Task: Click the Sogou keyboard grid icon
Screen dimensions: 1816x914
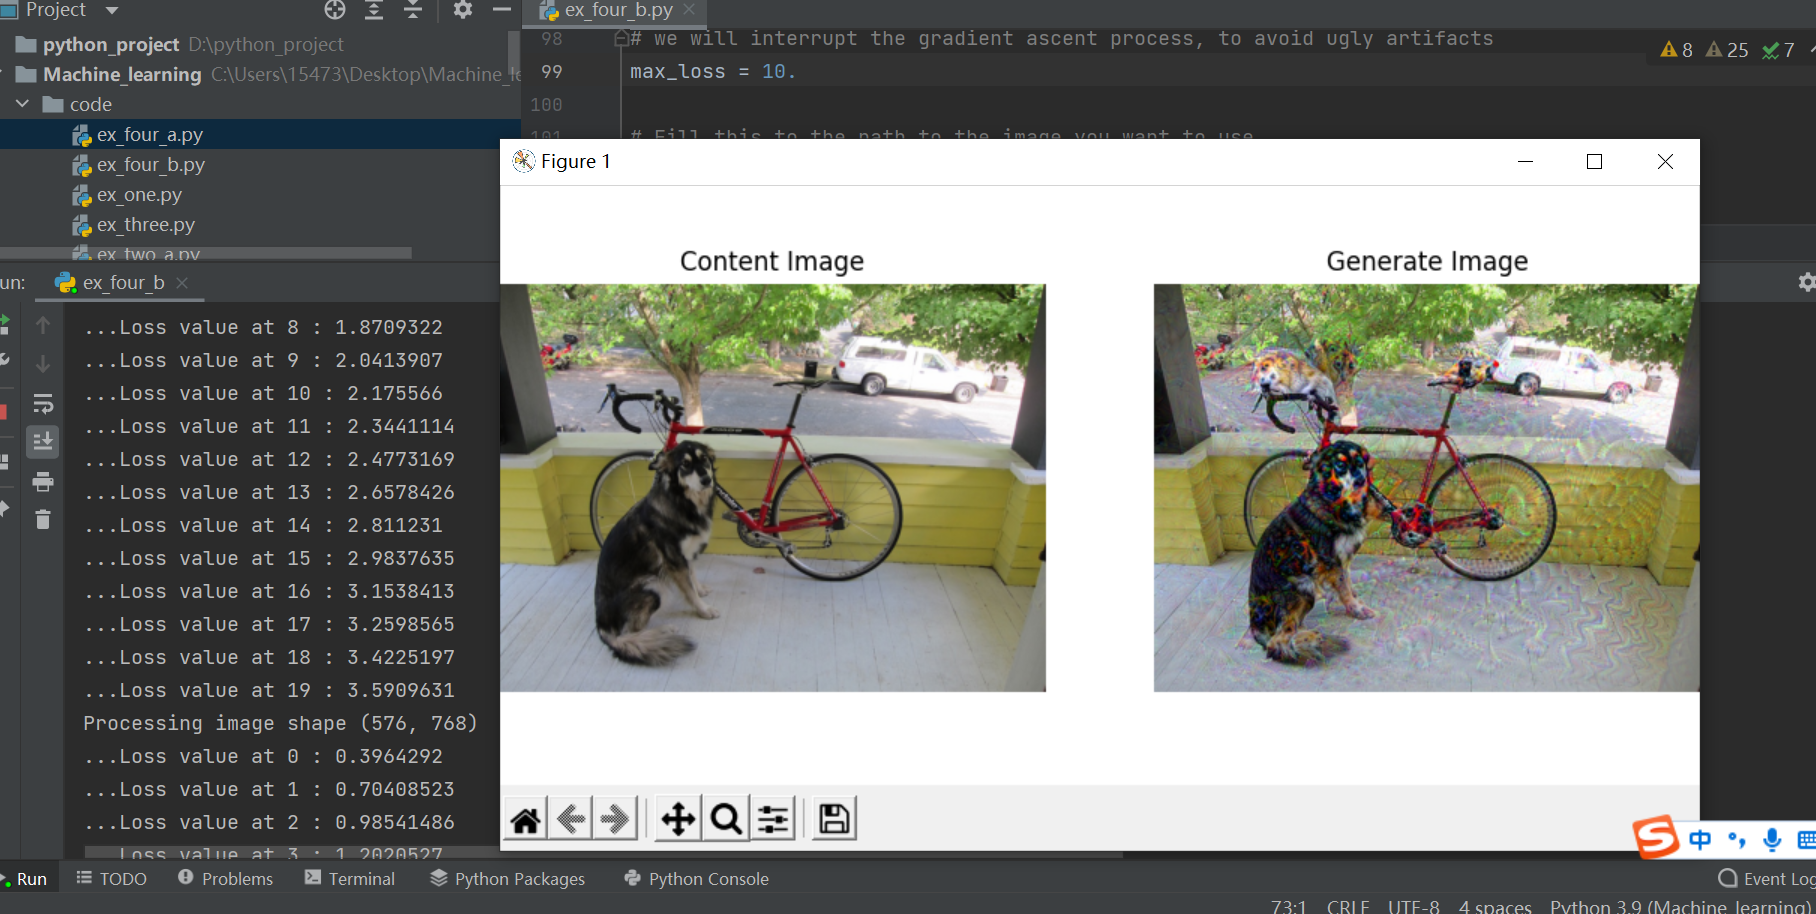Action: pos(1806,840)
